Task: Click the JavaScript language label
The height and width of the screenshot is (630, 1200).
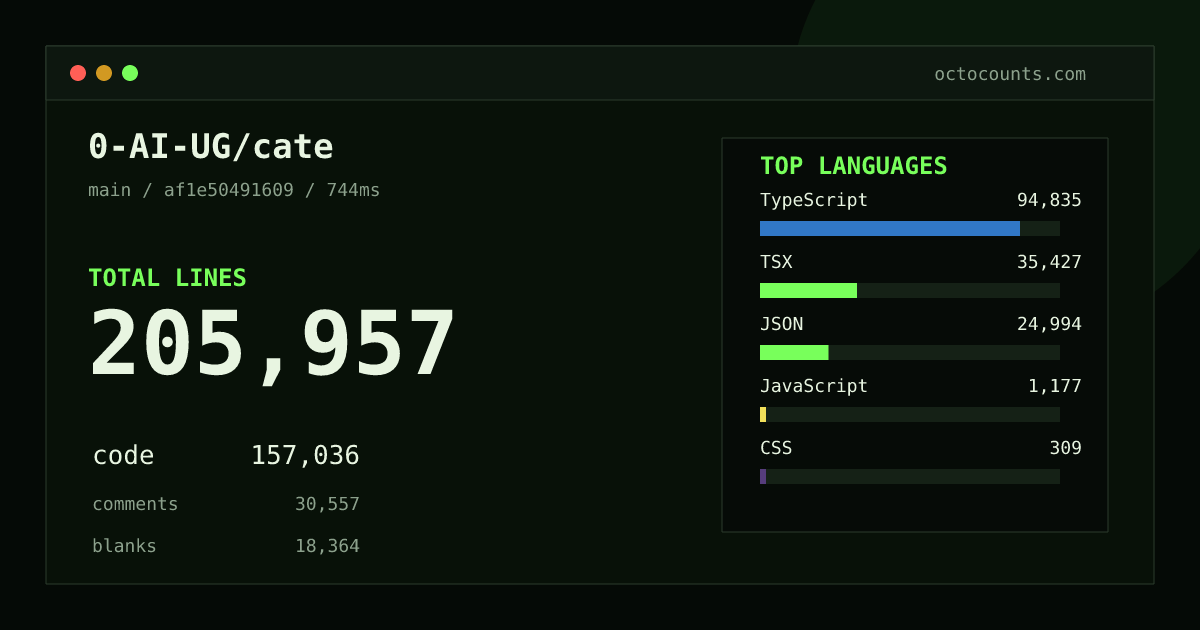Action: pyautogui.click(x=814, y=386)
